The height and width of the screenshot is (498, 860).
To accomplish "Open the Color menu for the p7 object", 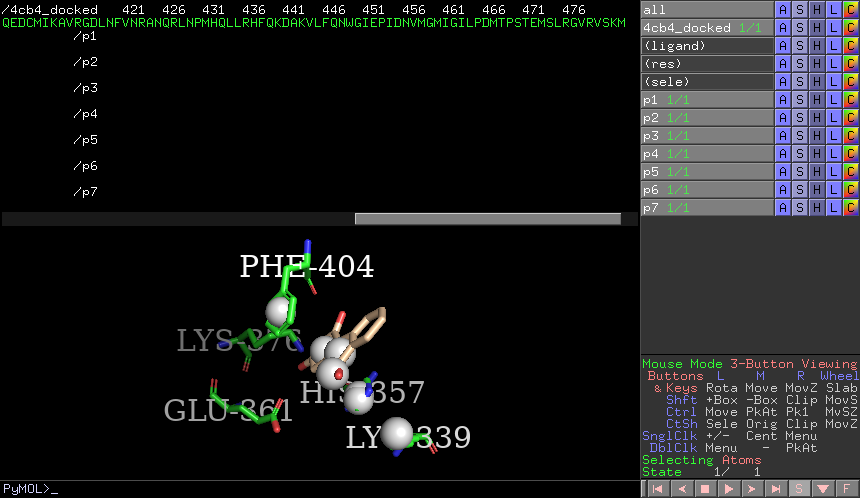I will pyautogui.click(x=851, y=208).
